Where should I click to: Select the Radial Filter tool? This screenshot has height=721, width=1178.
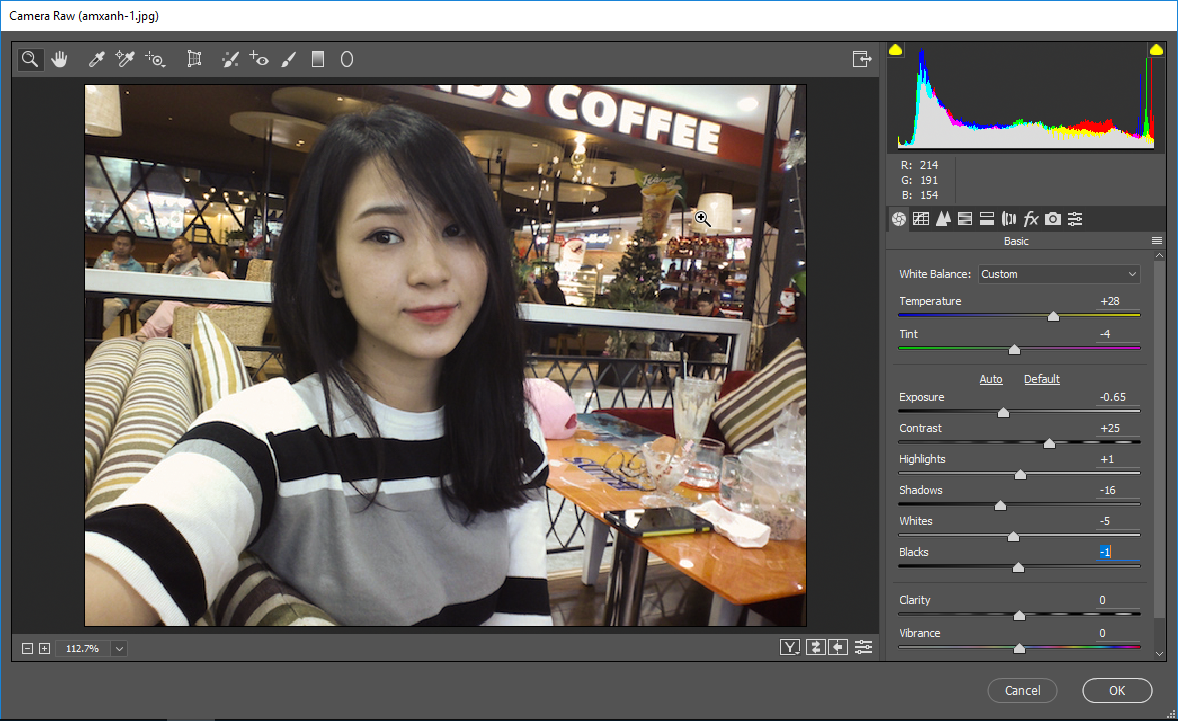click(346, 59)
